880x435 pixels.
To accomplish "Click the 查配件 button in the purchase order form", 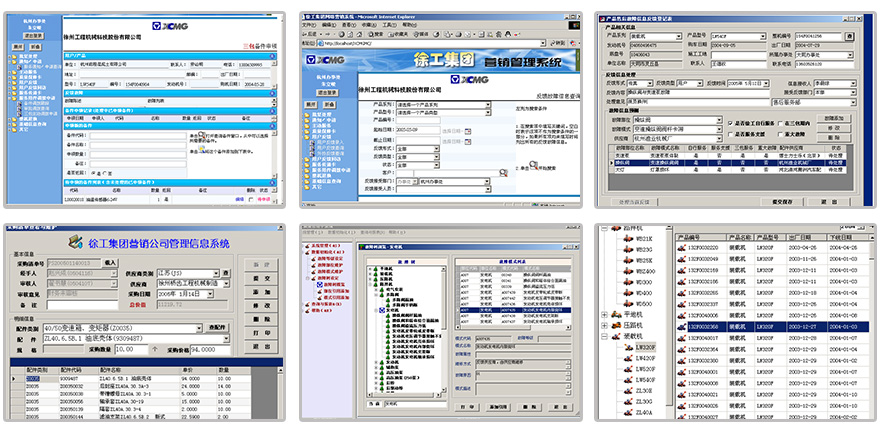I will 217,327.
